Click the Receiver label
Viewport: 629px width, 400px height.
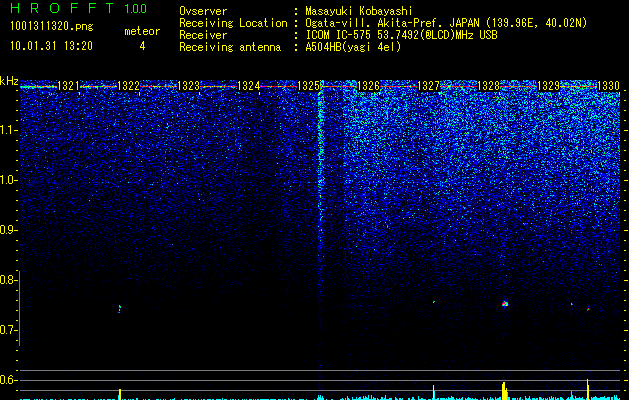coord(203,35)
